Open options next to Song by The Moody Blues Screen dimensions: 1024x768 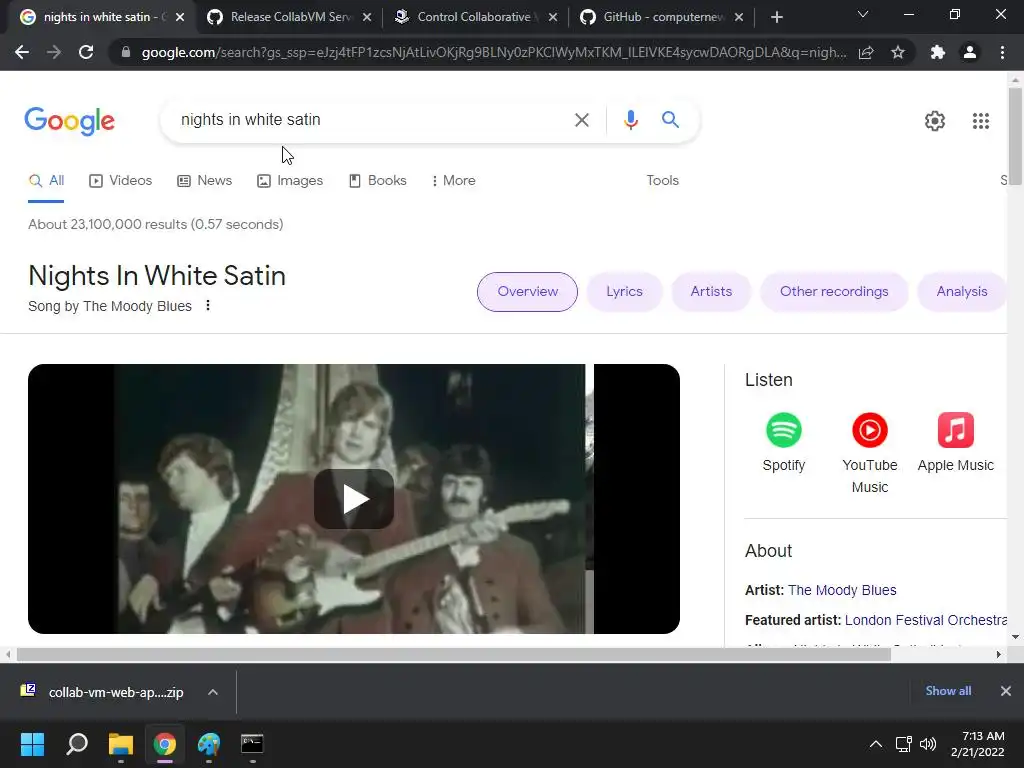coord(208,306)
